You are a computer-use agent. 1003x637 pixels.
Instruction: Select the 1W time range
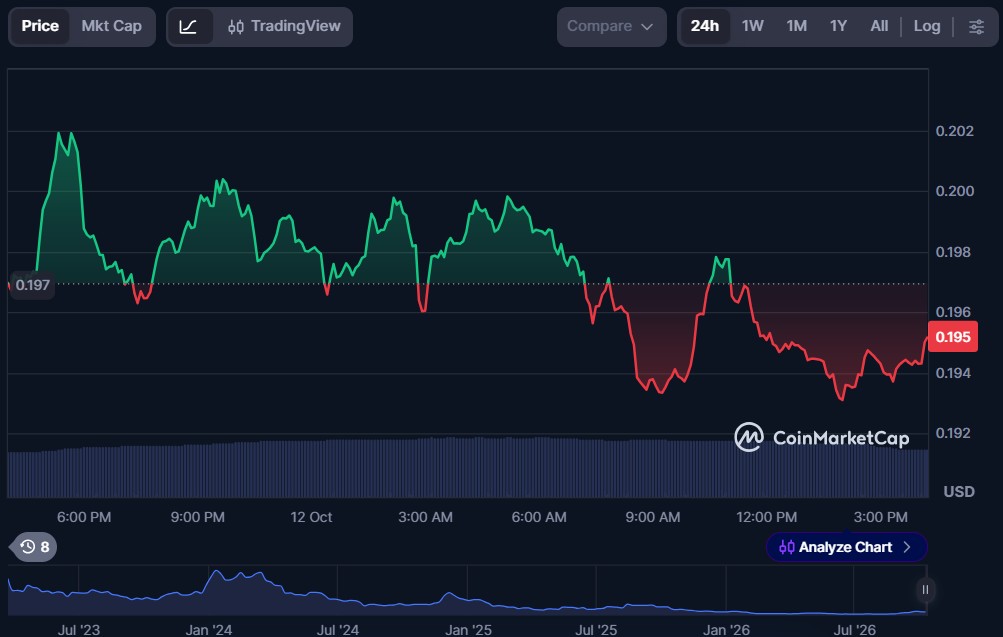click(x=753, y=26)
